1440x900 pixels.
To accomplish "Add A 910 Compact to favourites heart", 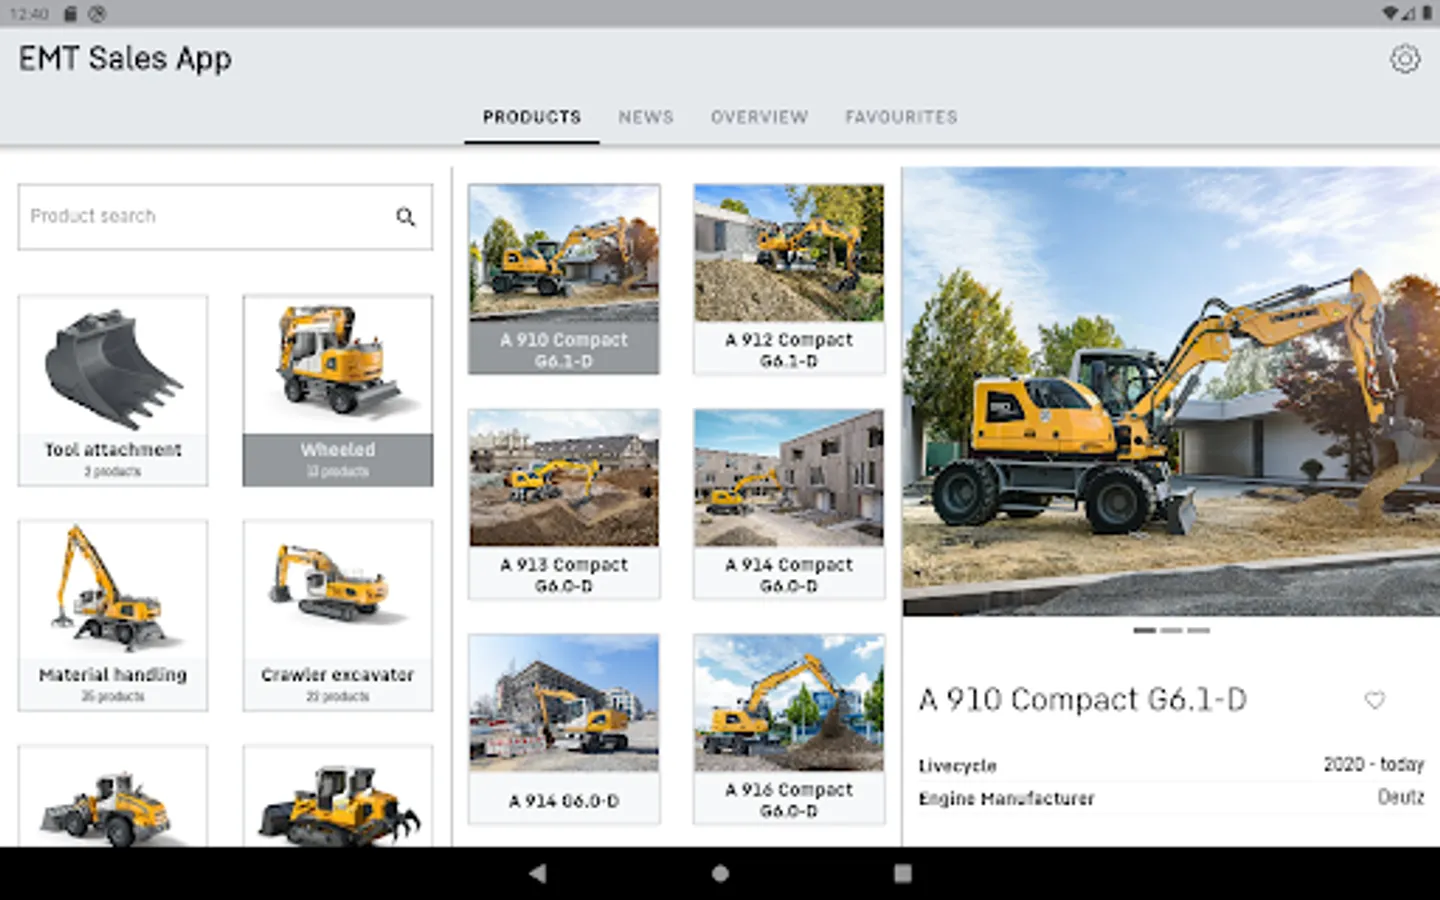I will (1375, 700).
